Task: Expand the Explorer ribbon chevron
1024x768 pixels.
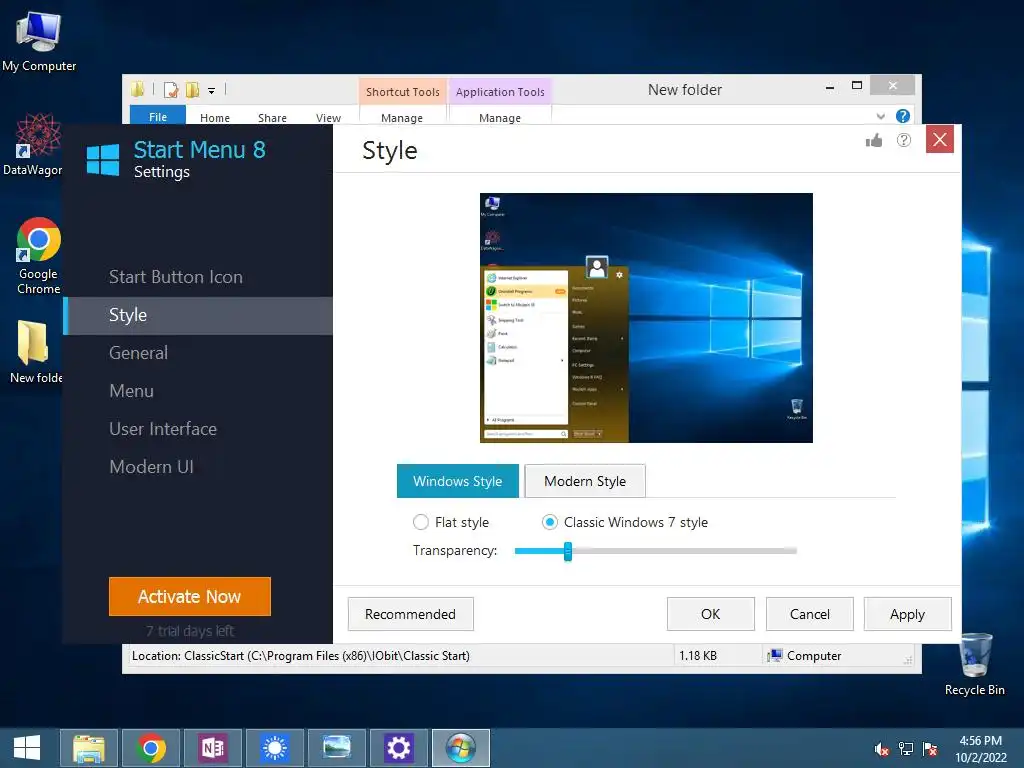Action: click(x=880, y=116)
